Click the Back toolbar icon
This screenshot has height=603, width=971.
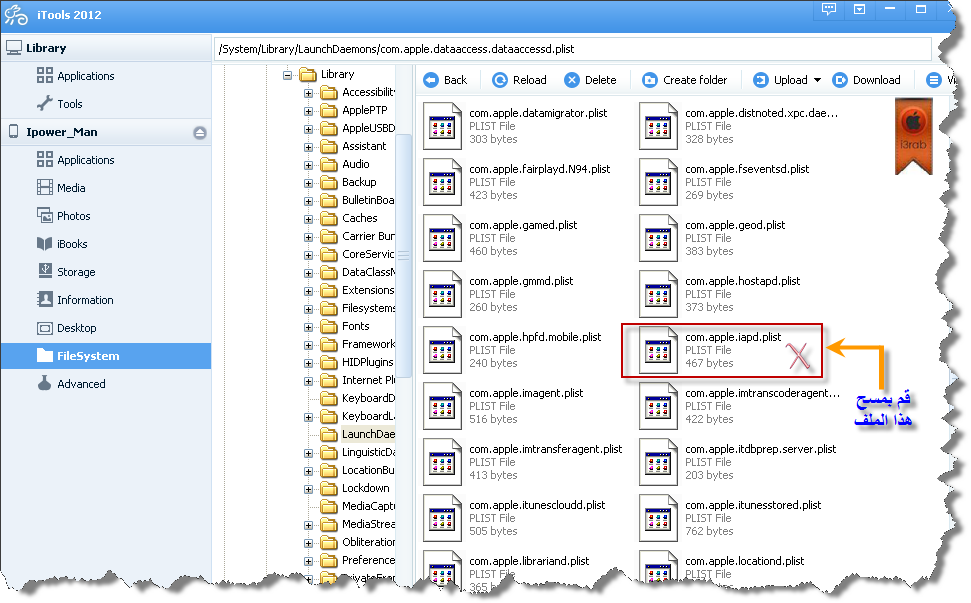(x=430, y=80)
